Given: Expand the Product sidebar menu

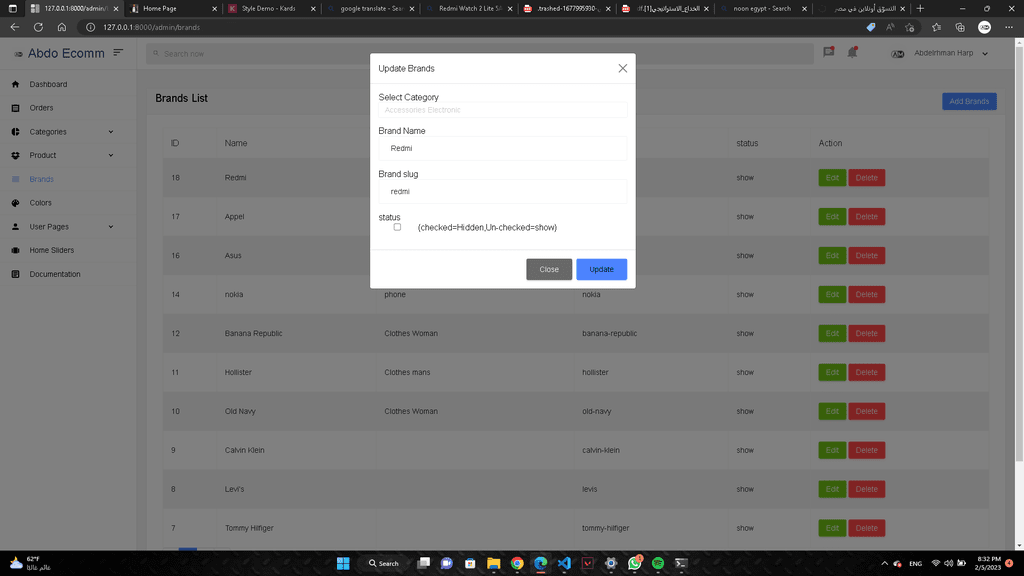Looking at the screenshot, I should point(110,155).
